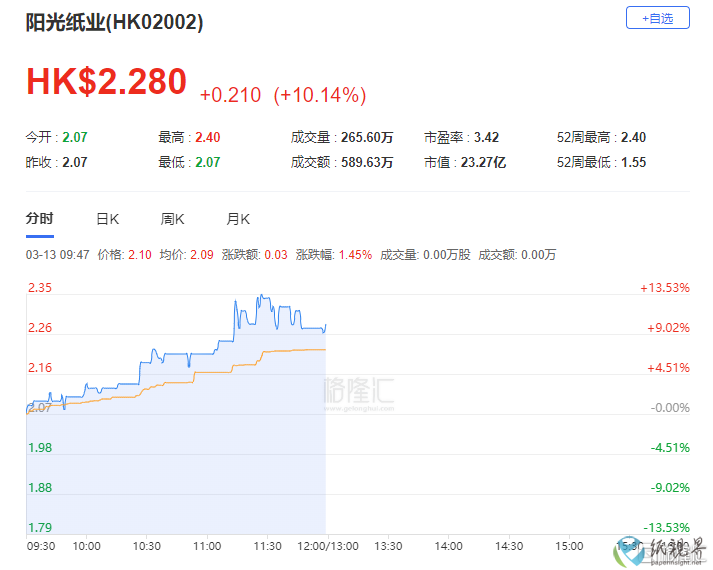Click the +13.53% axis label
The height and width of the screenshot is (570, 713).
click(665, 288)
